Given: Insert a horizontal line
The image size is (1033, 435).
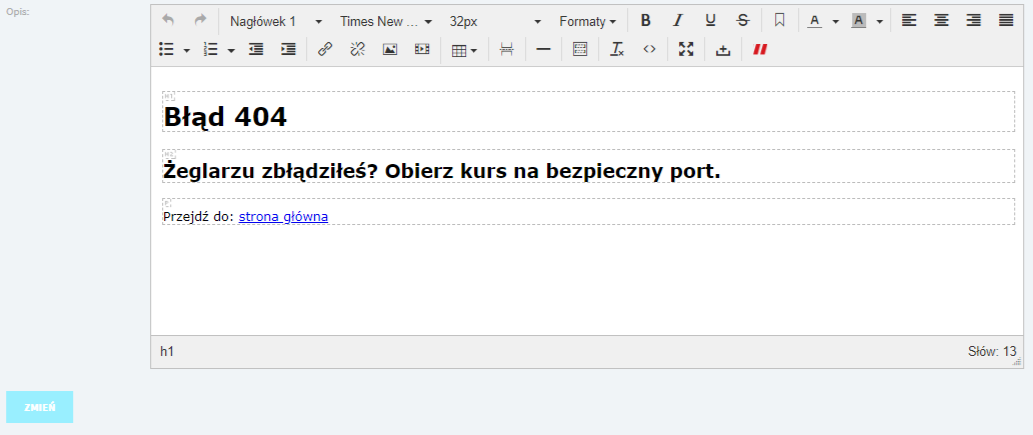Looking at the screenshot, I should 544,49.
